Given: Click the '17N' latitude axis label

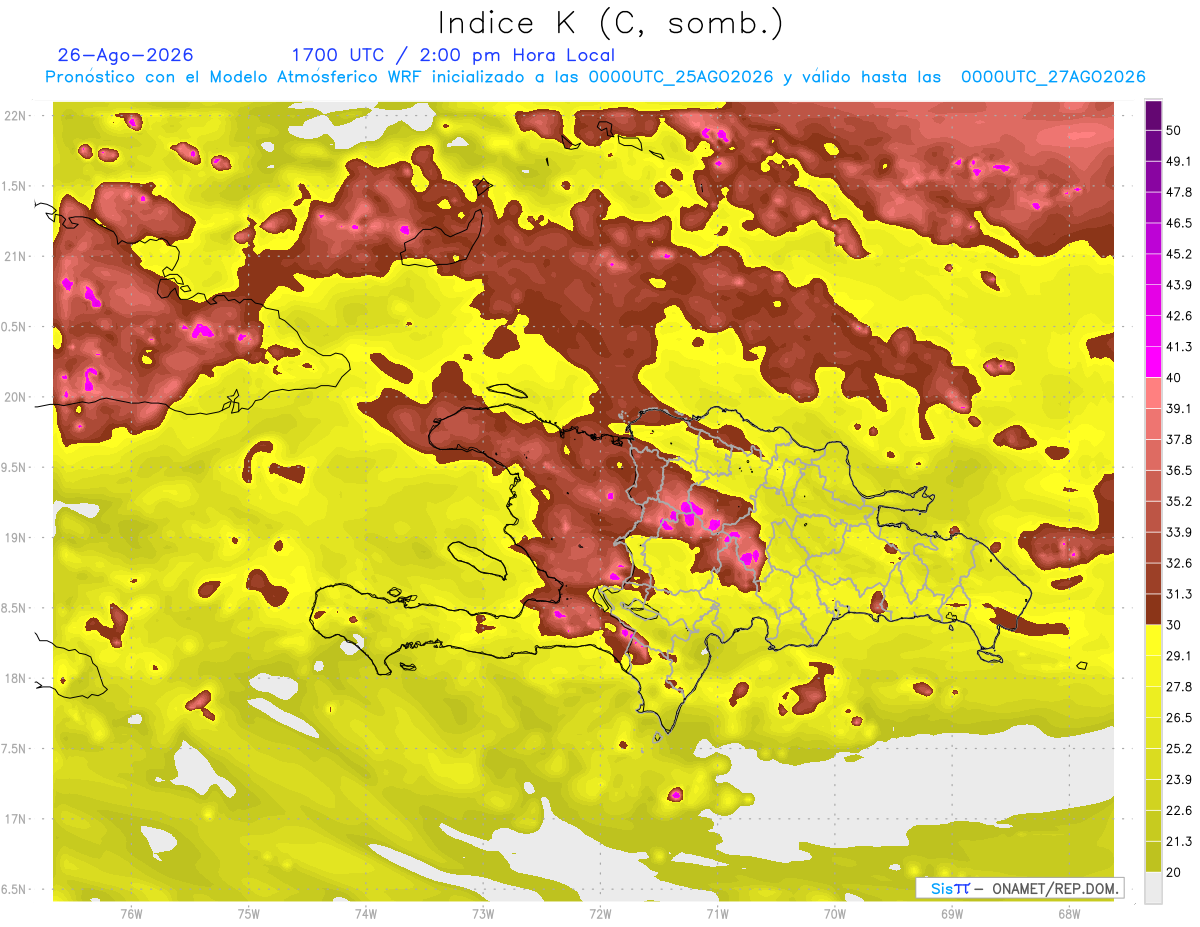Looking at the screenshot, I should [17, 820].
